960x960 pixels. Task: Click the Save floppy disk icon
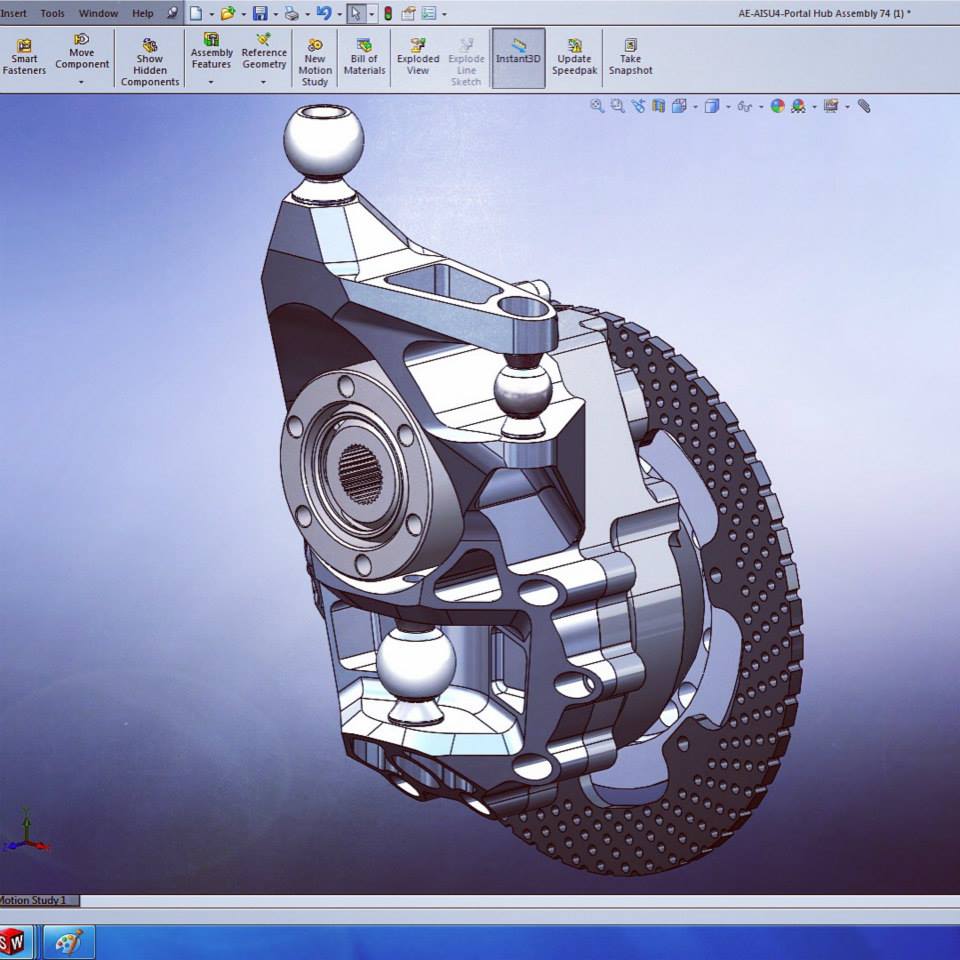(x=260, y=14)
